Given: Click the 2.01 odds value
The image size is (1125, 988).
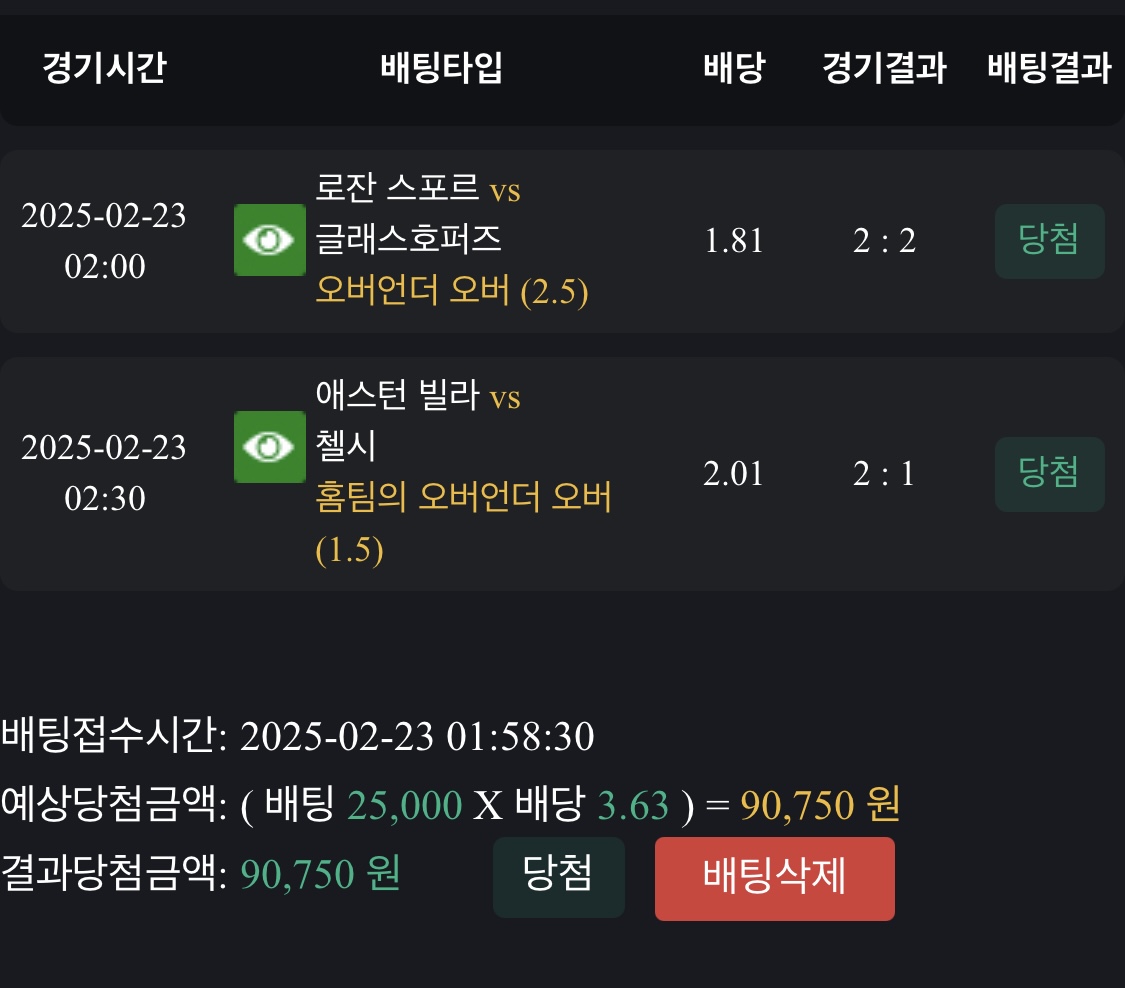Looking at the screenshot, I should coord(734,474).
